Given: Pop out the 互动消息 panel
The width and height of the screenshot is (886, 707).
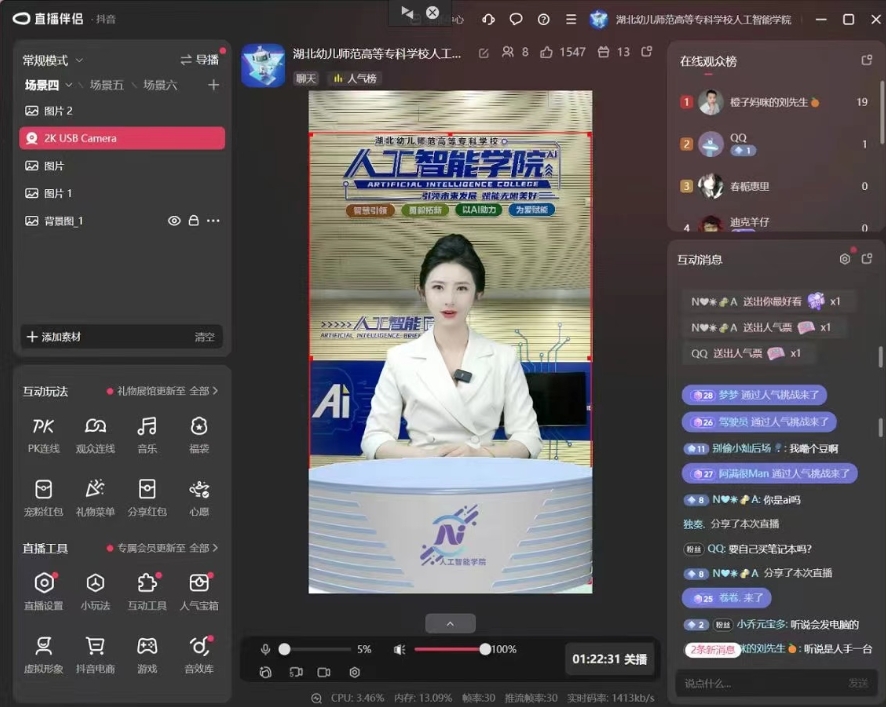Looking at the screenshot, I should pyautogui.click(x=867, y=259).
